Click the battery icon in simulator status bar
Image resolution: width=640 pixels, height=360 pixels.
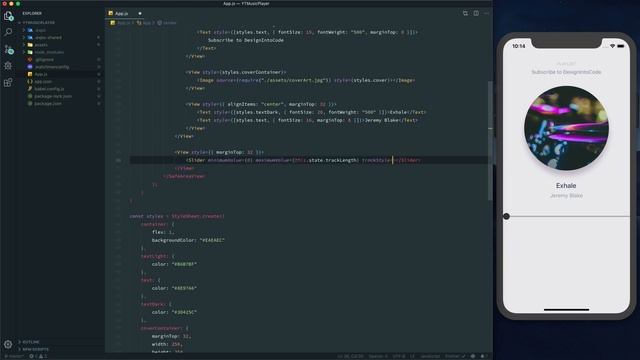[x=621, y=47]
